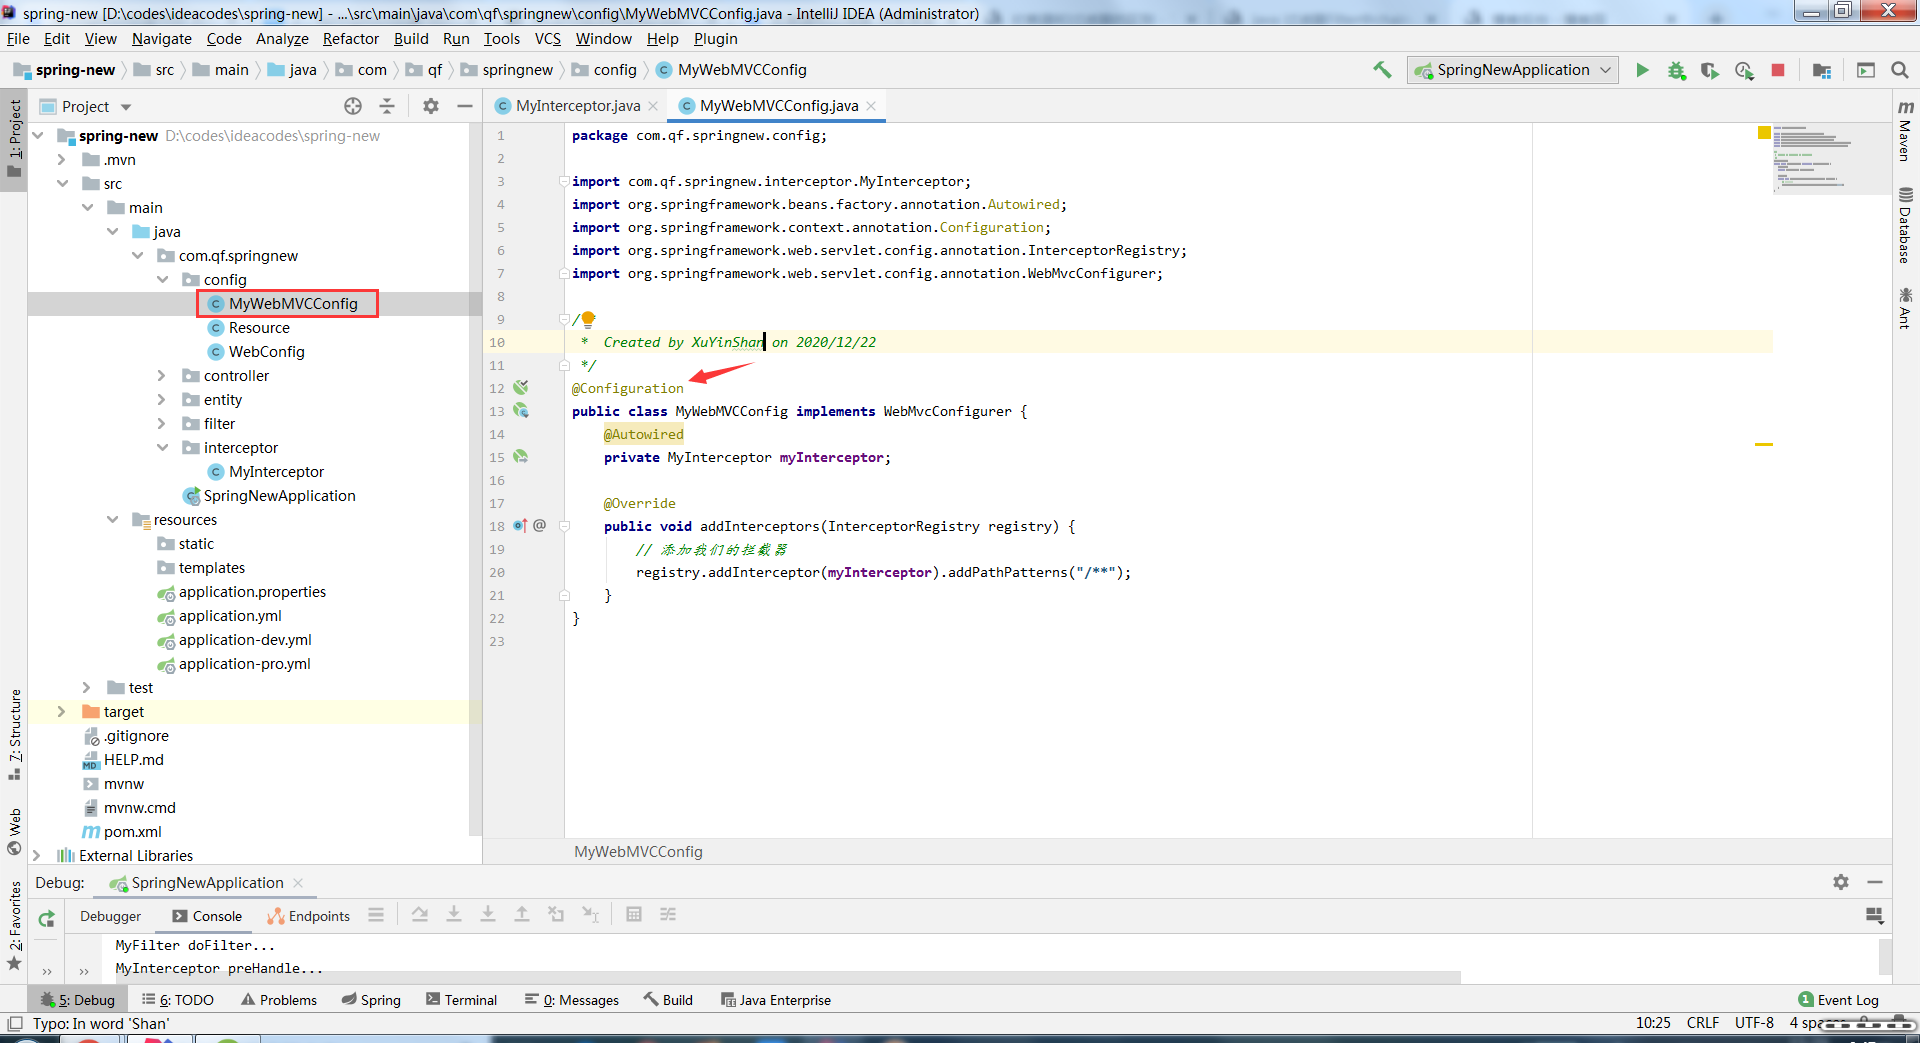Image resolution: width=1920 pixels, height=1043 pixels.
Task: Stop the application with the red square
Action: [x=1778, y=70]
